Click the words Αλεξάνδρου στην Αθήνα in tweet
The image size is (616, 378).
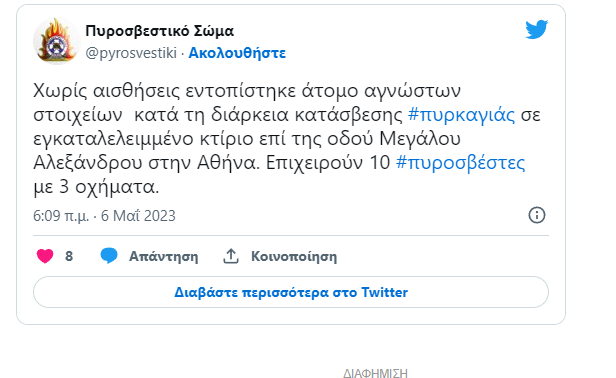click(x=147, y=163)
